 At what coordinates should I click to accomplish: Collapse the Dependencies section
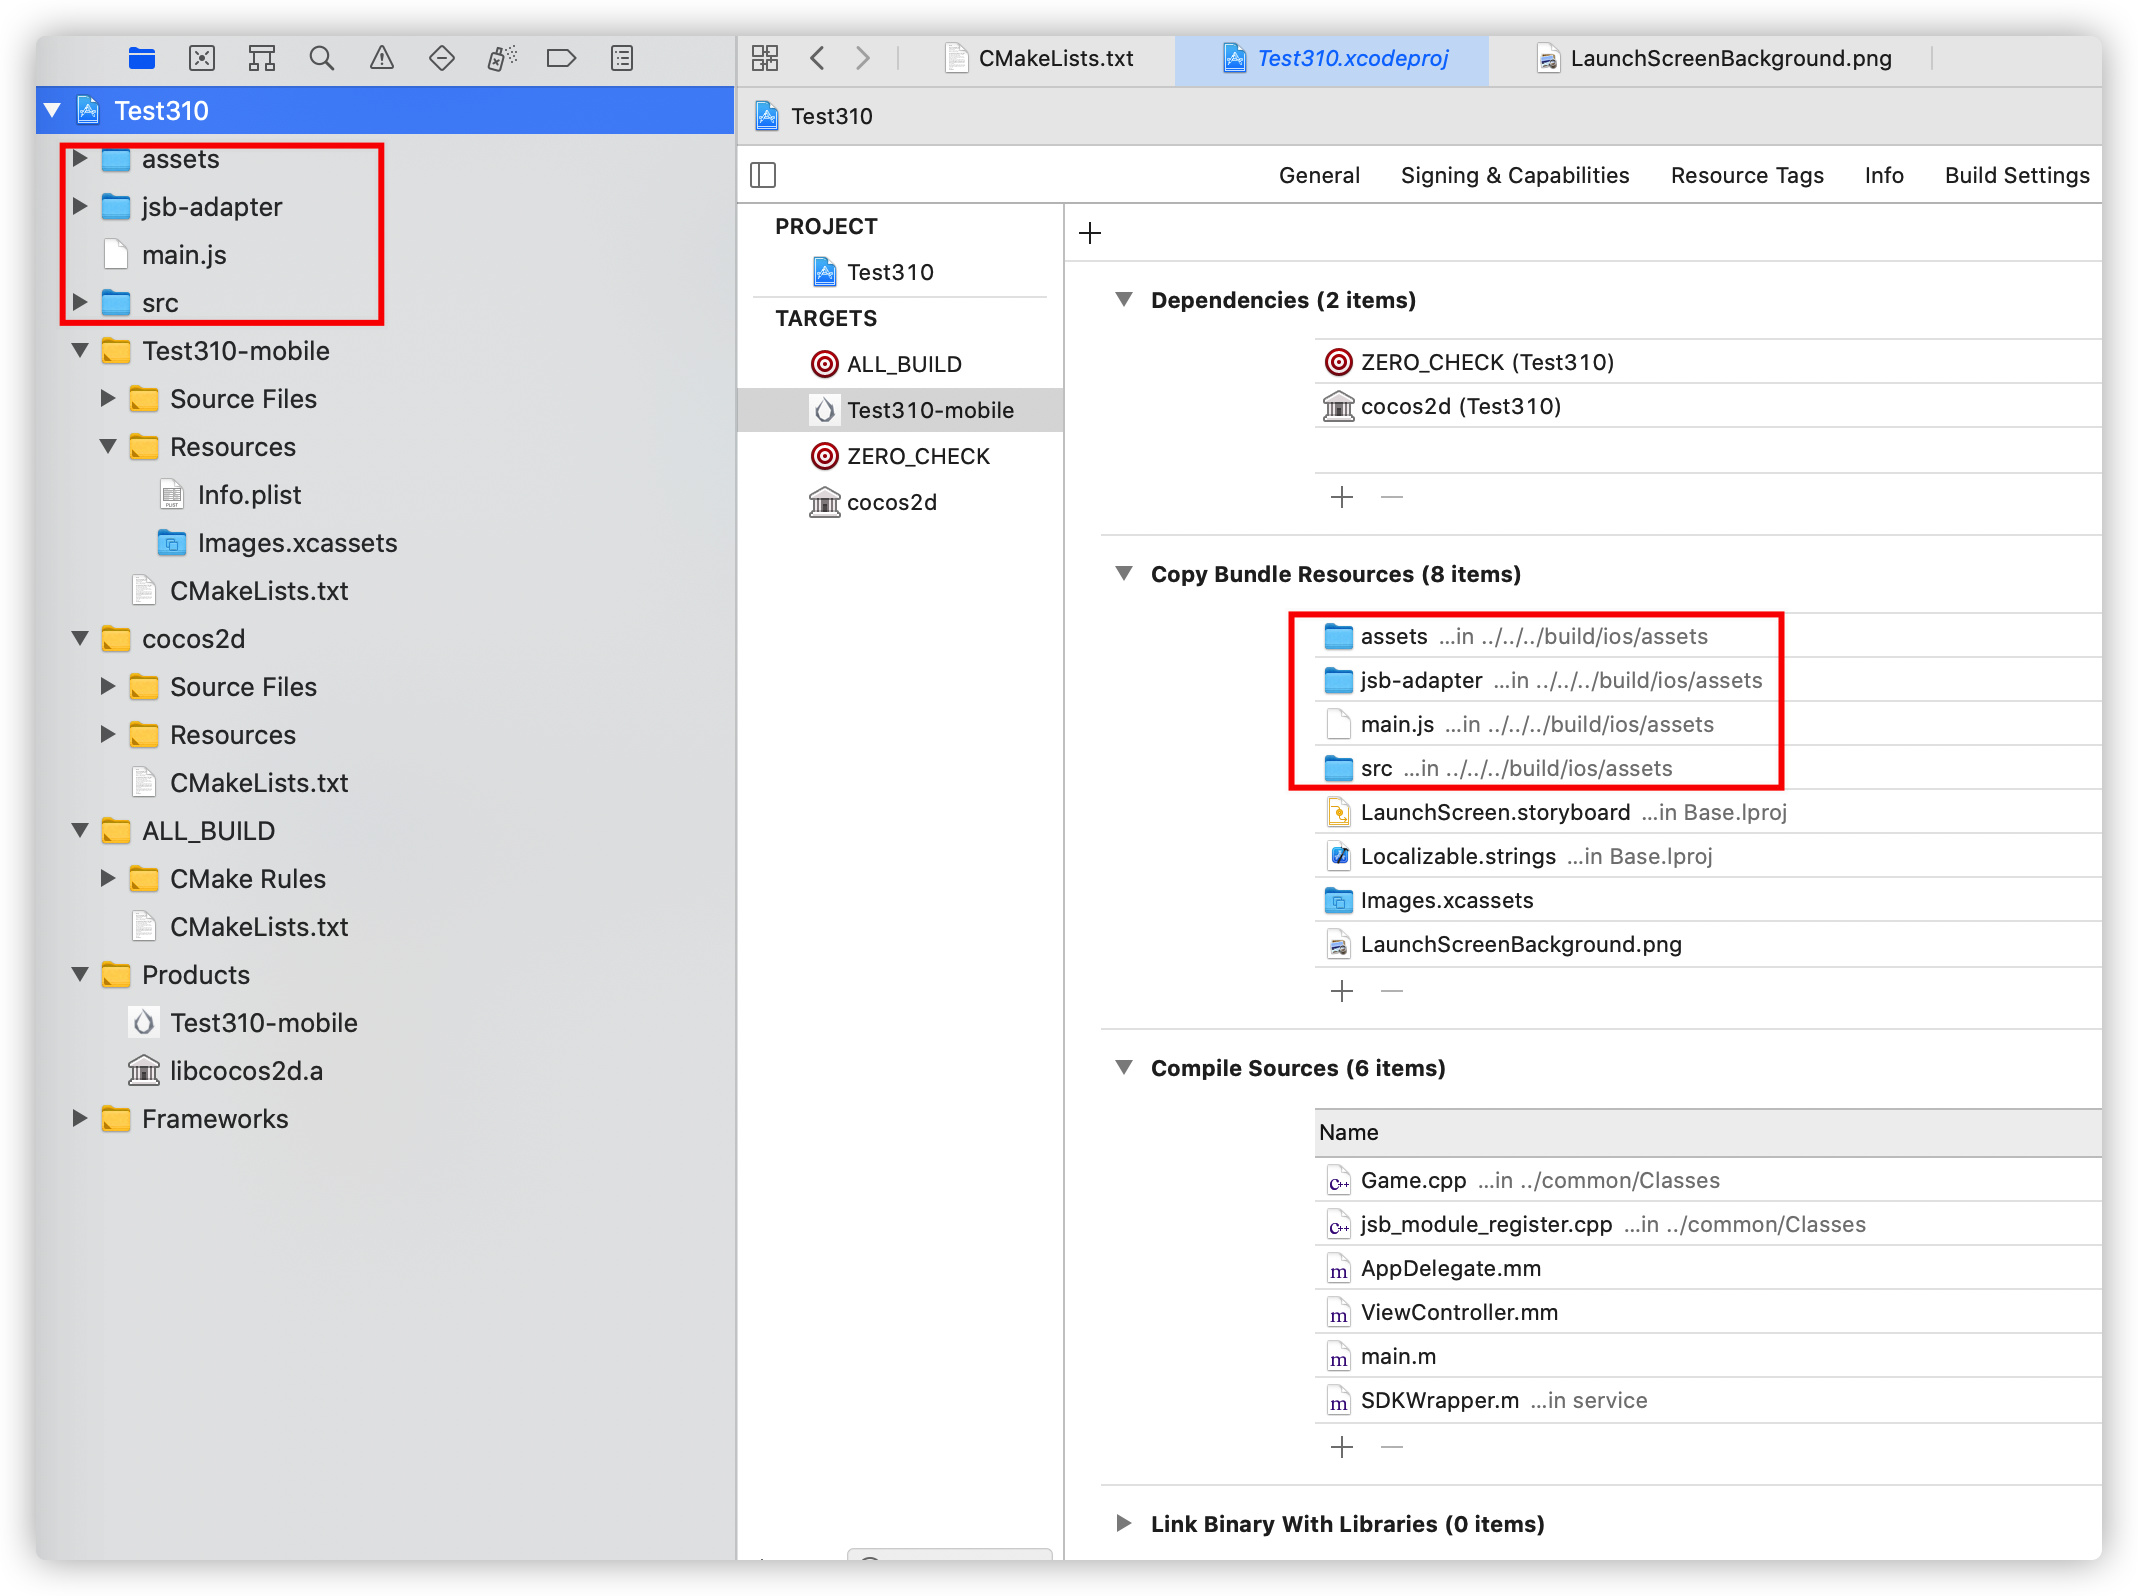point(1124,300)
